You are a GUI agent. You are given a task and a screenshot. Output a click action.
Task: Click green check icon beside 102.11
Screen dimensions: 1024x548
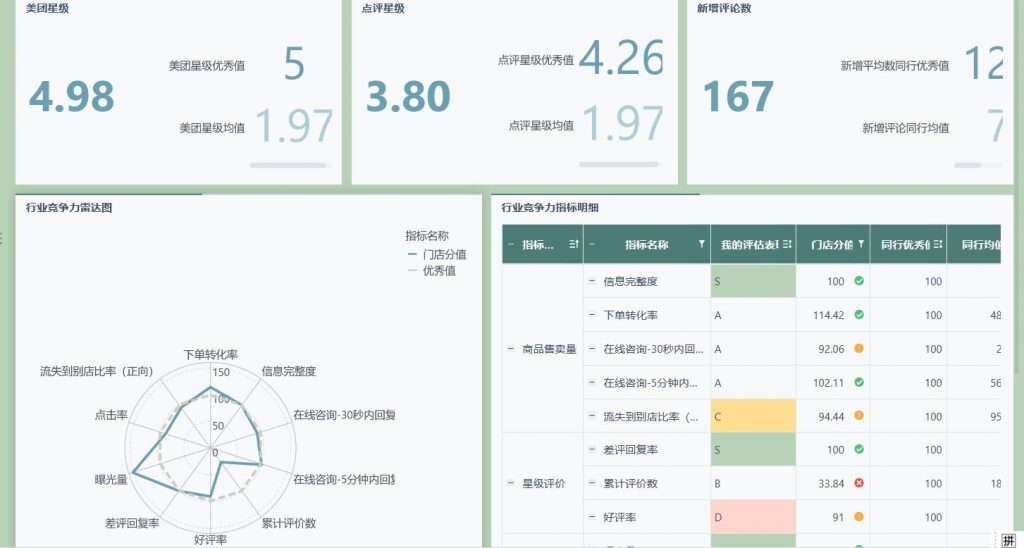(x=859, y=382)
